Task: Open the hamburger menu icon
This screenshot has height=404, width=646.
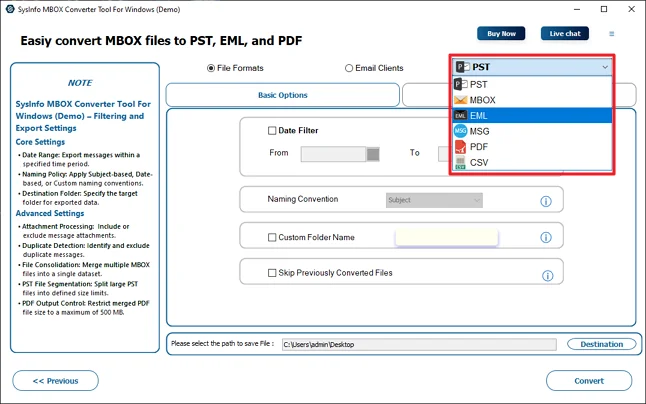Action: point(612,34)
